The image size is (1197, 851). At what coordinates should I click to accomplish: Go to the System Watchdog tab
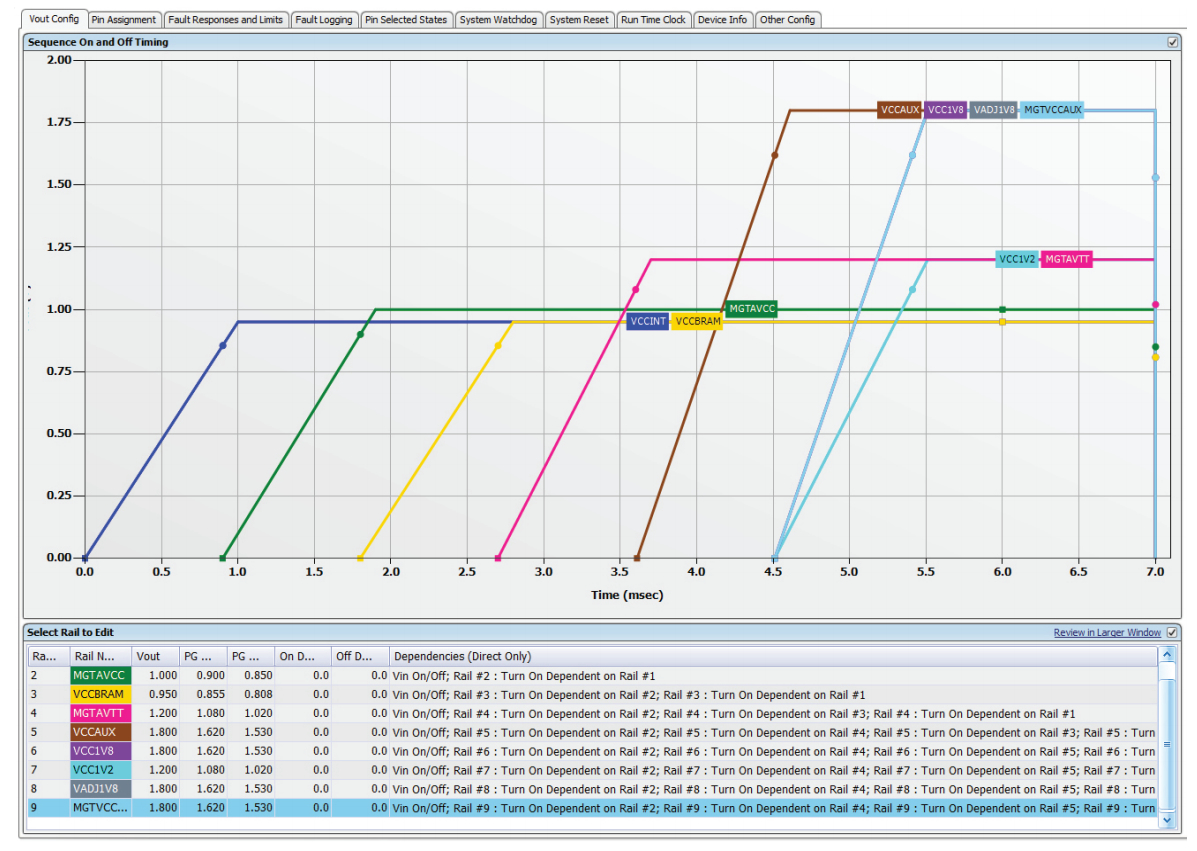[x=497, y=20]
